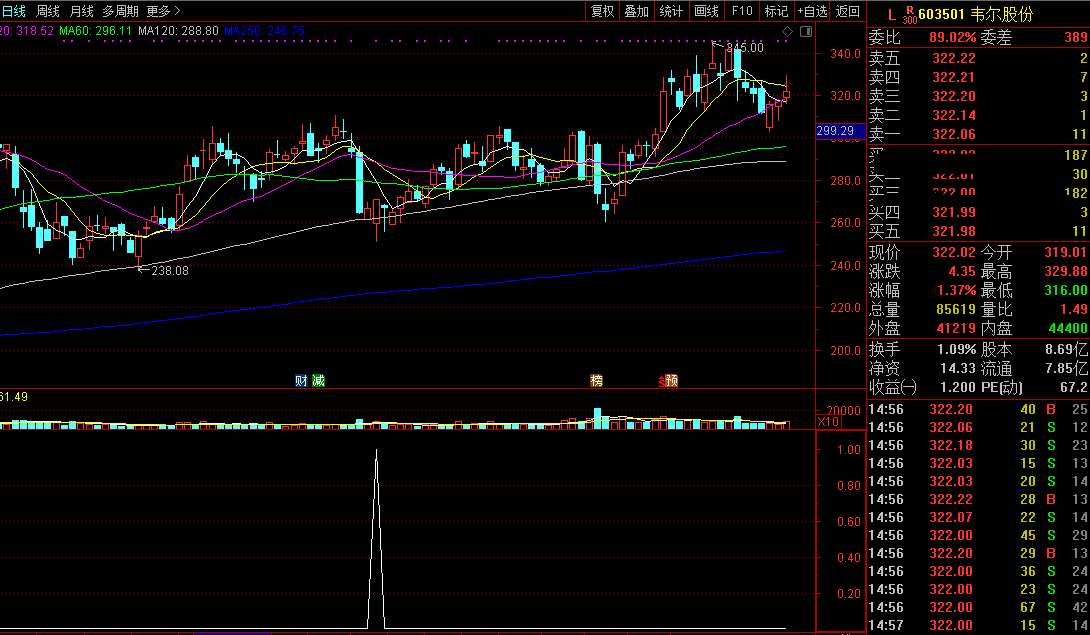Click the 预 forecast marker icon
The height and width of the screenshot is (635, 1090).
coord(672,380)
